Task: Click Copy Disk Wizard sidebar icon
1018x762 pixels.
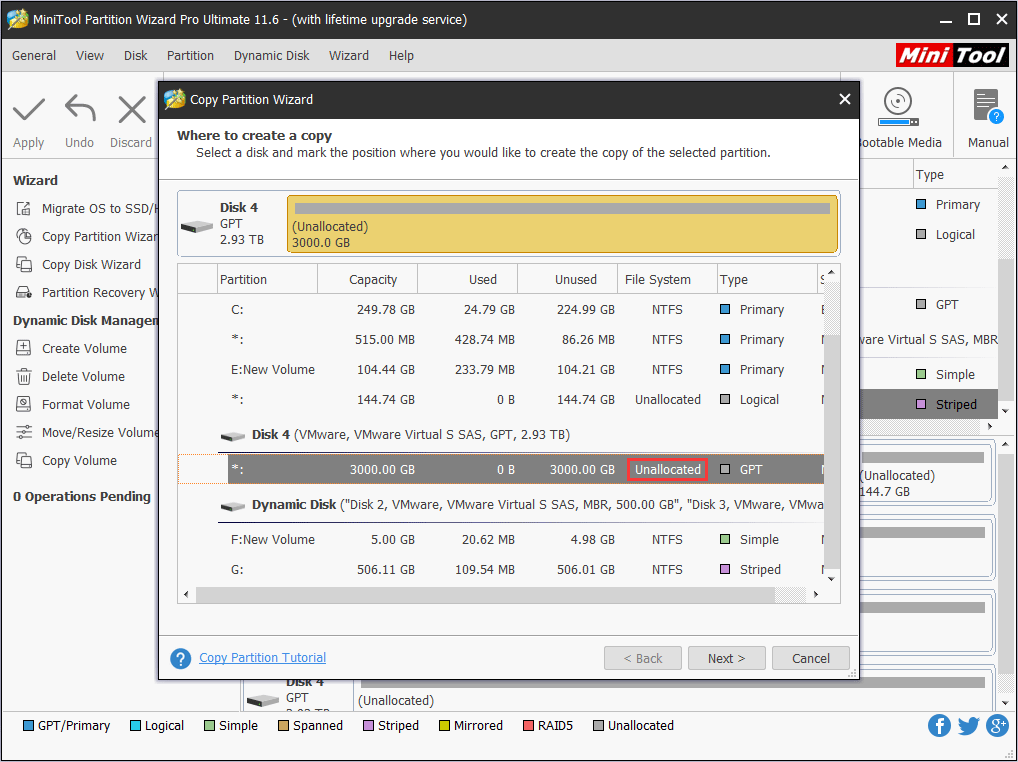Action: coord(24,264)
